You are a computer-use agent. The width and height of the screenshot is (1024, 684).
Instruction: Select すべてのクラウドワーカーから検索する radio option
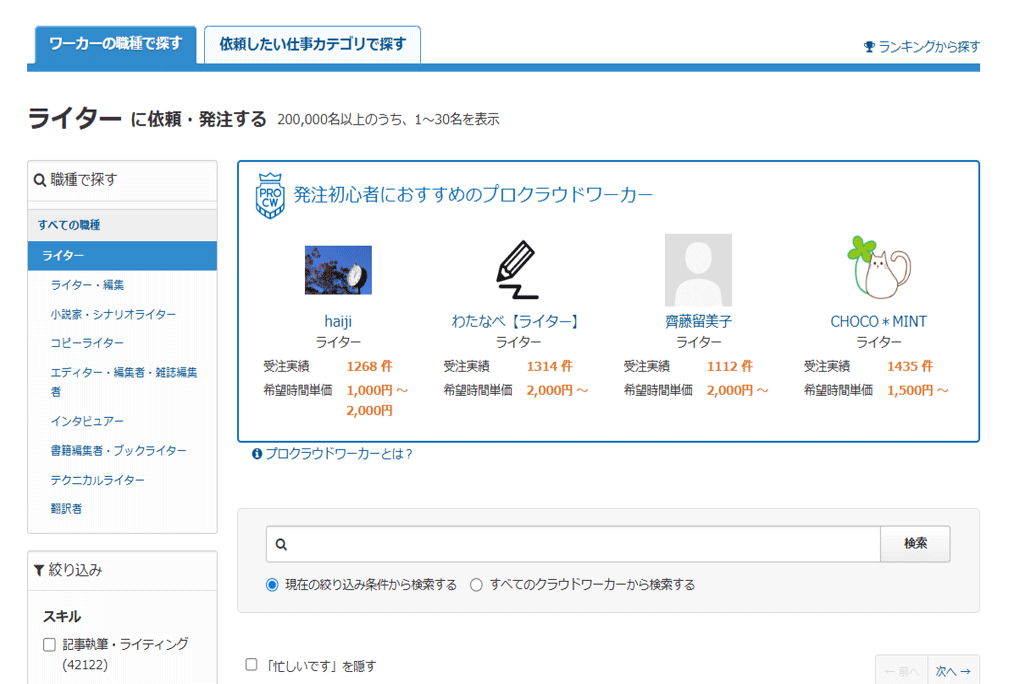[476, 585]
